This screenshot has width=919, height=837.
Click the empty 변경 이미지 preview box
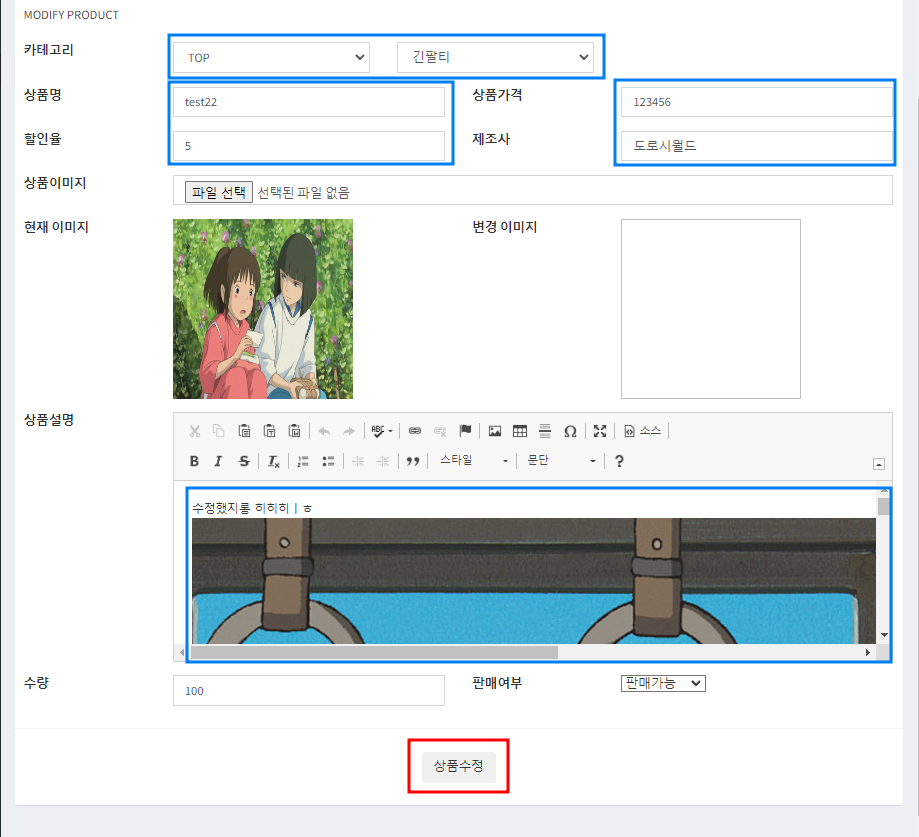[x=711, y=309]
